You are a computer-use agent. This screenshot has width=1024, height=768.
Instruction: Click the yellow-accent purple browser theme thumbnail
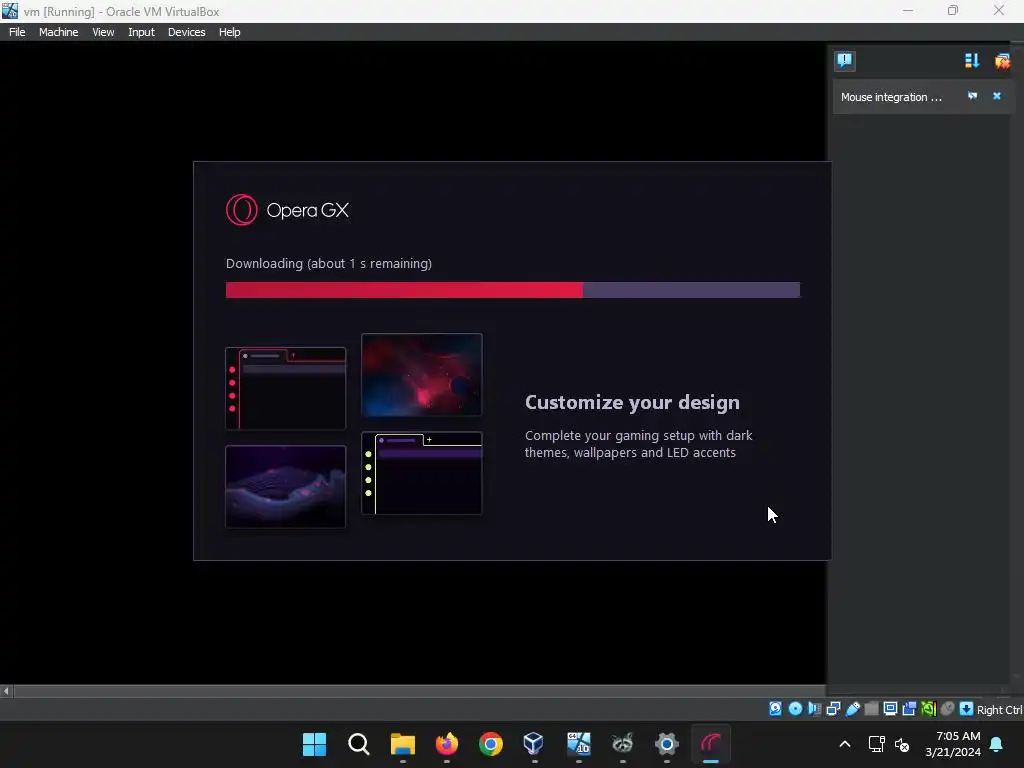pyautogui.click(x=422, y=473)
